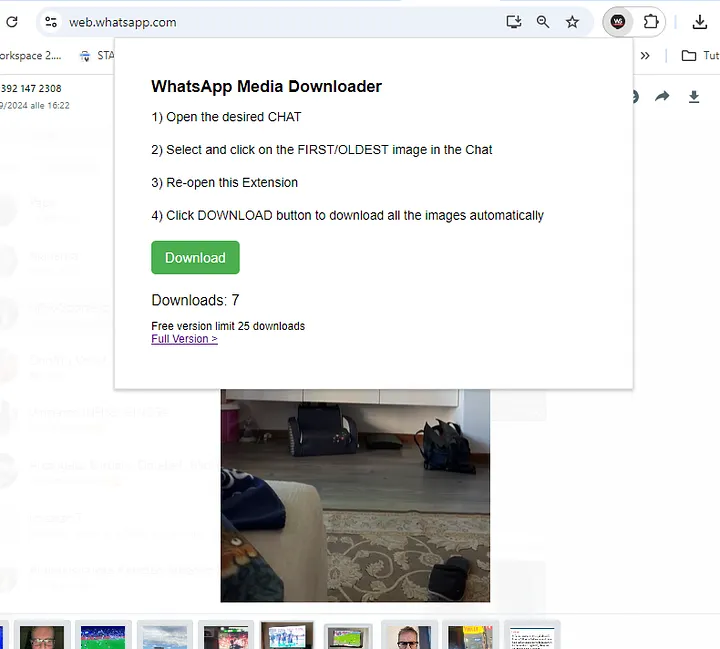Select the sky landscape thumbnail
The width and height of the screenshot is (720, 649).
coord(164,636)
